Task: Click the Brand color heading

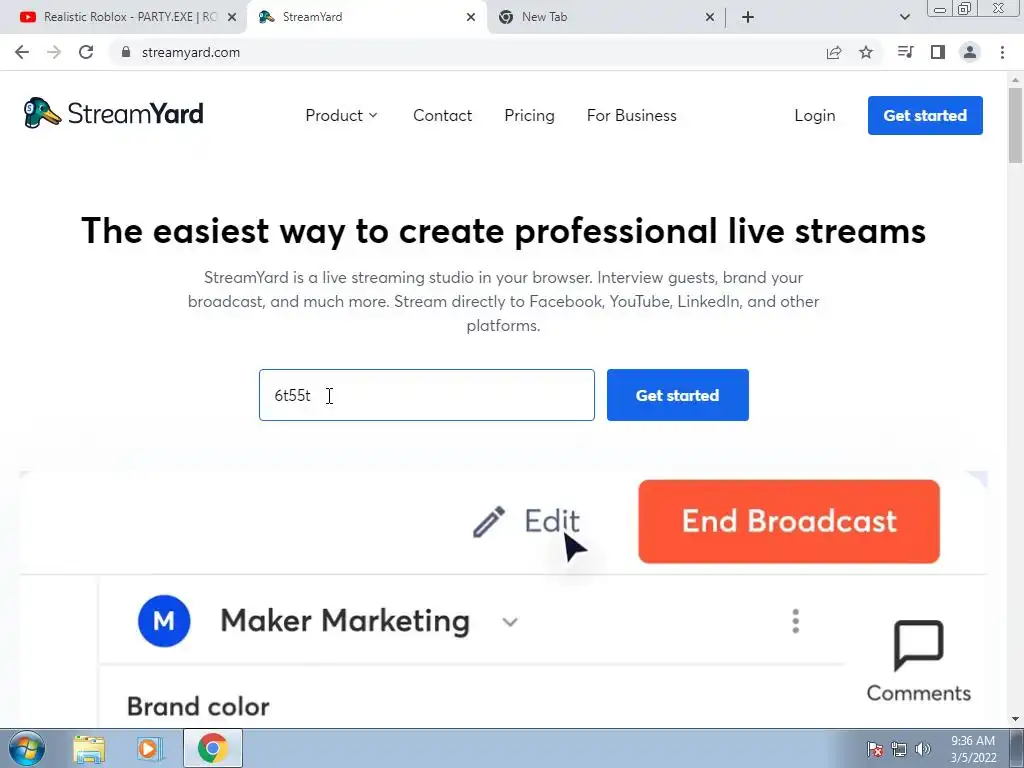Action: (198, 707)
